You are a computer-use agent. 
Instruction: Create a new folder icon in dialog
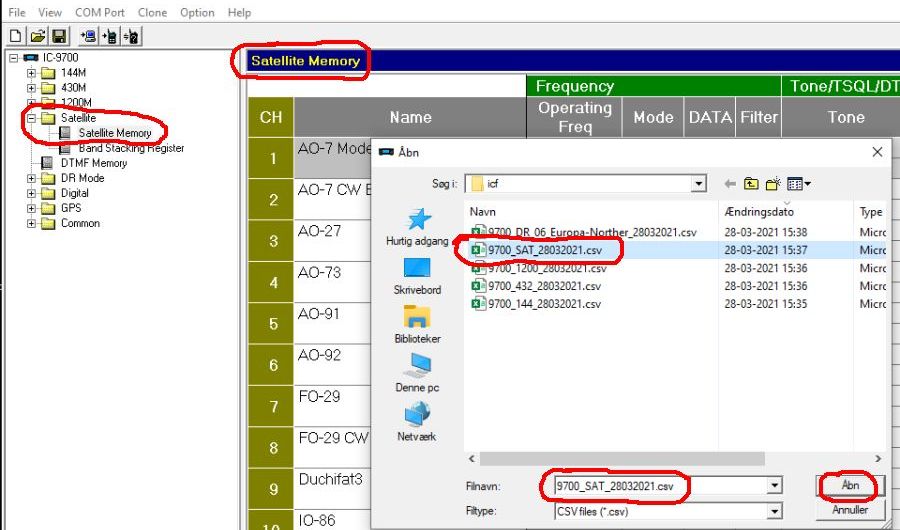[x=773, y=184]
